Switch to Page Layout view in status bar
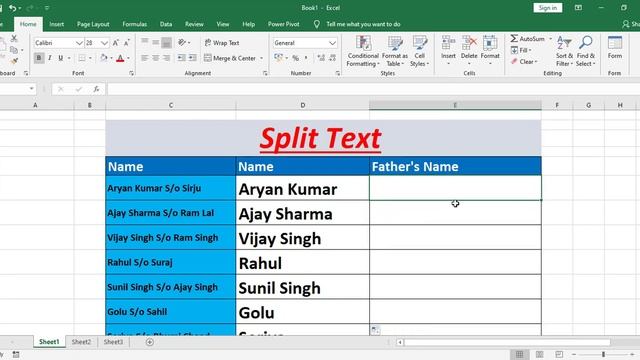640x360 pixels. [x=539, y=354]
